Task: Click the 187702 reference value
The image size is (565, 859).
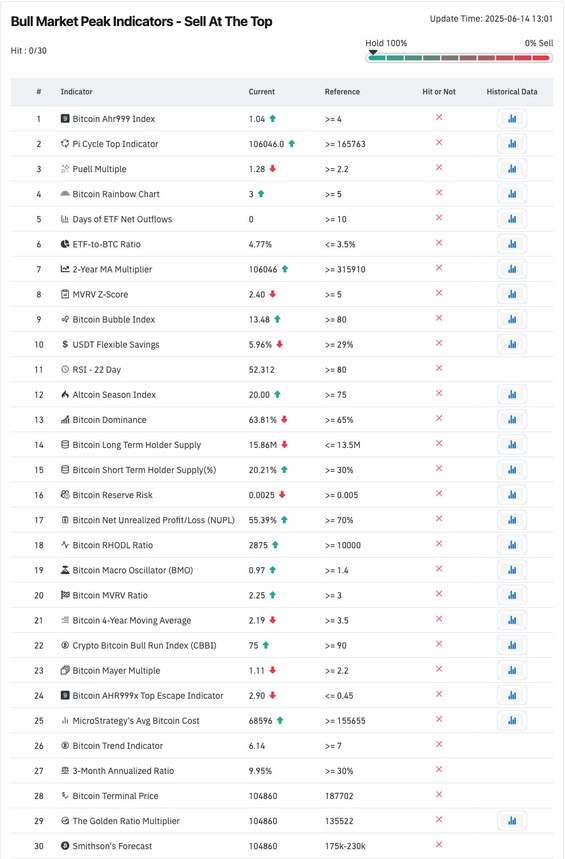Action: 339,796
